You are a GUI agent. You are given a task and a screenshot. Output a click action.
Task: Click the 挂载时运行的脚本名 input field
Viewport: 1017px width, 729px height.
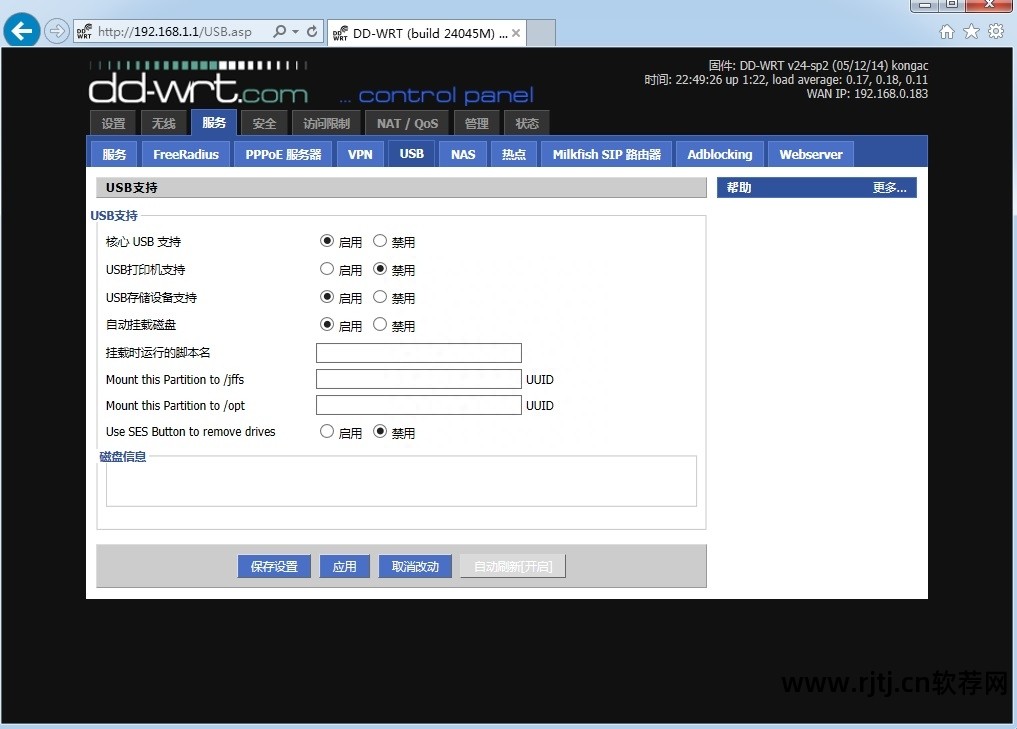[418, 353]
